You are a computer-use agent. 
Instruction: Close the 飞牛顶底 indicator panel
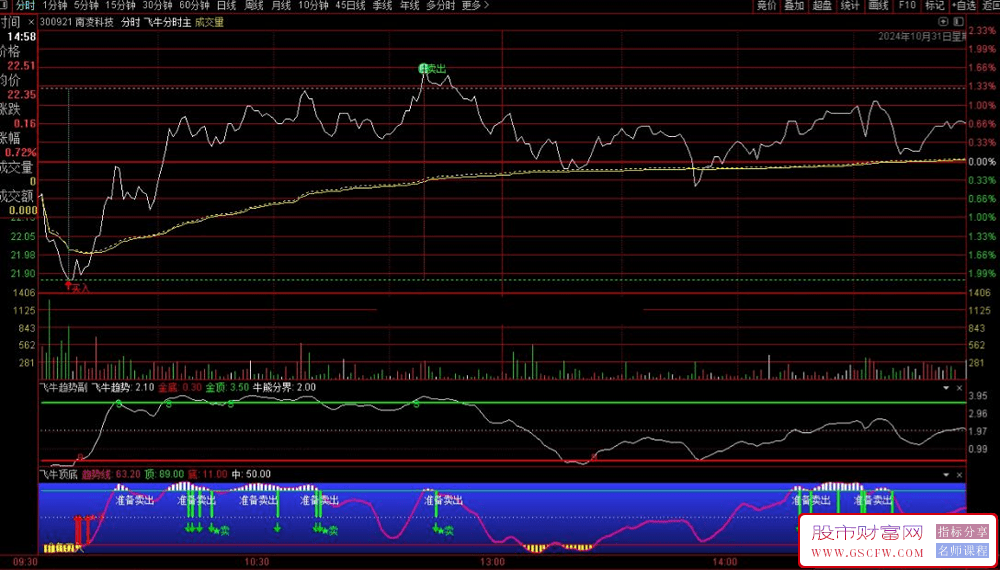[x=959, y=474]
